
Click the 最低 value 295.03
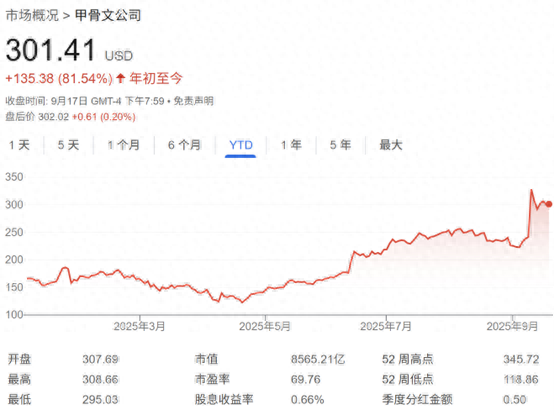100,399
